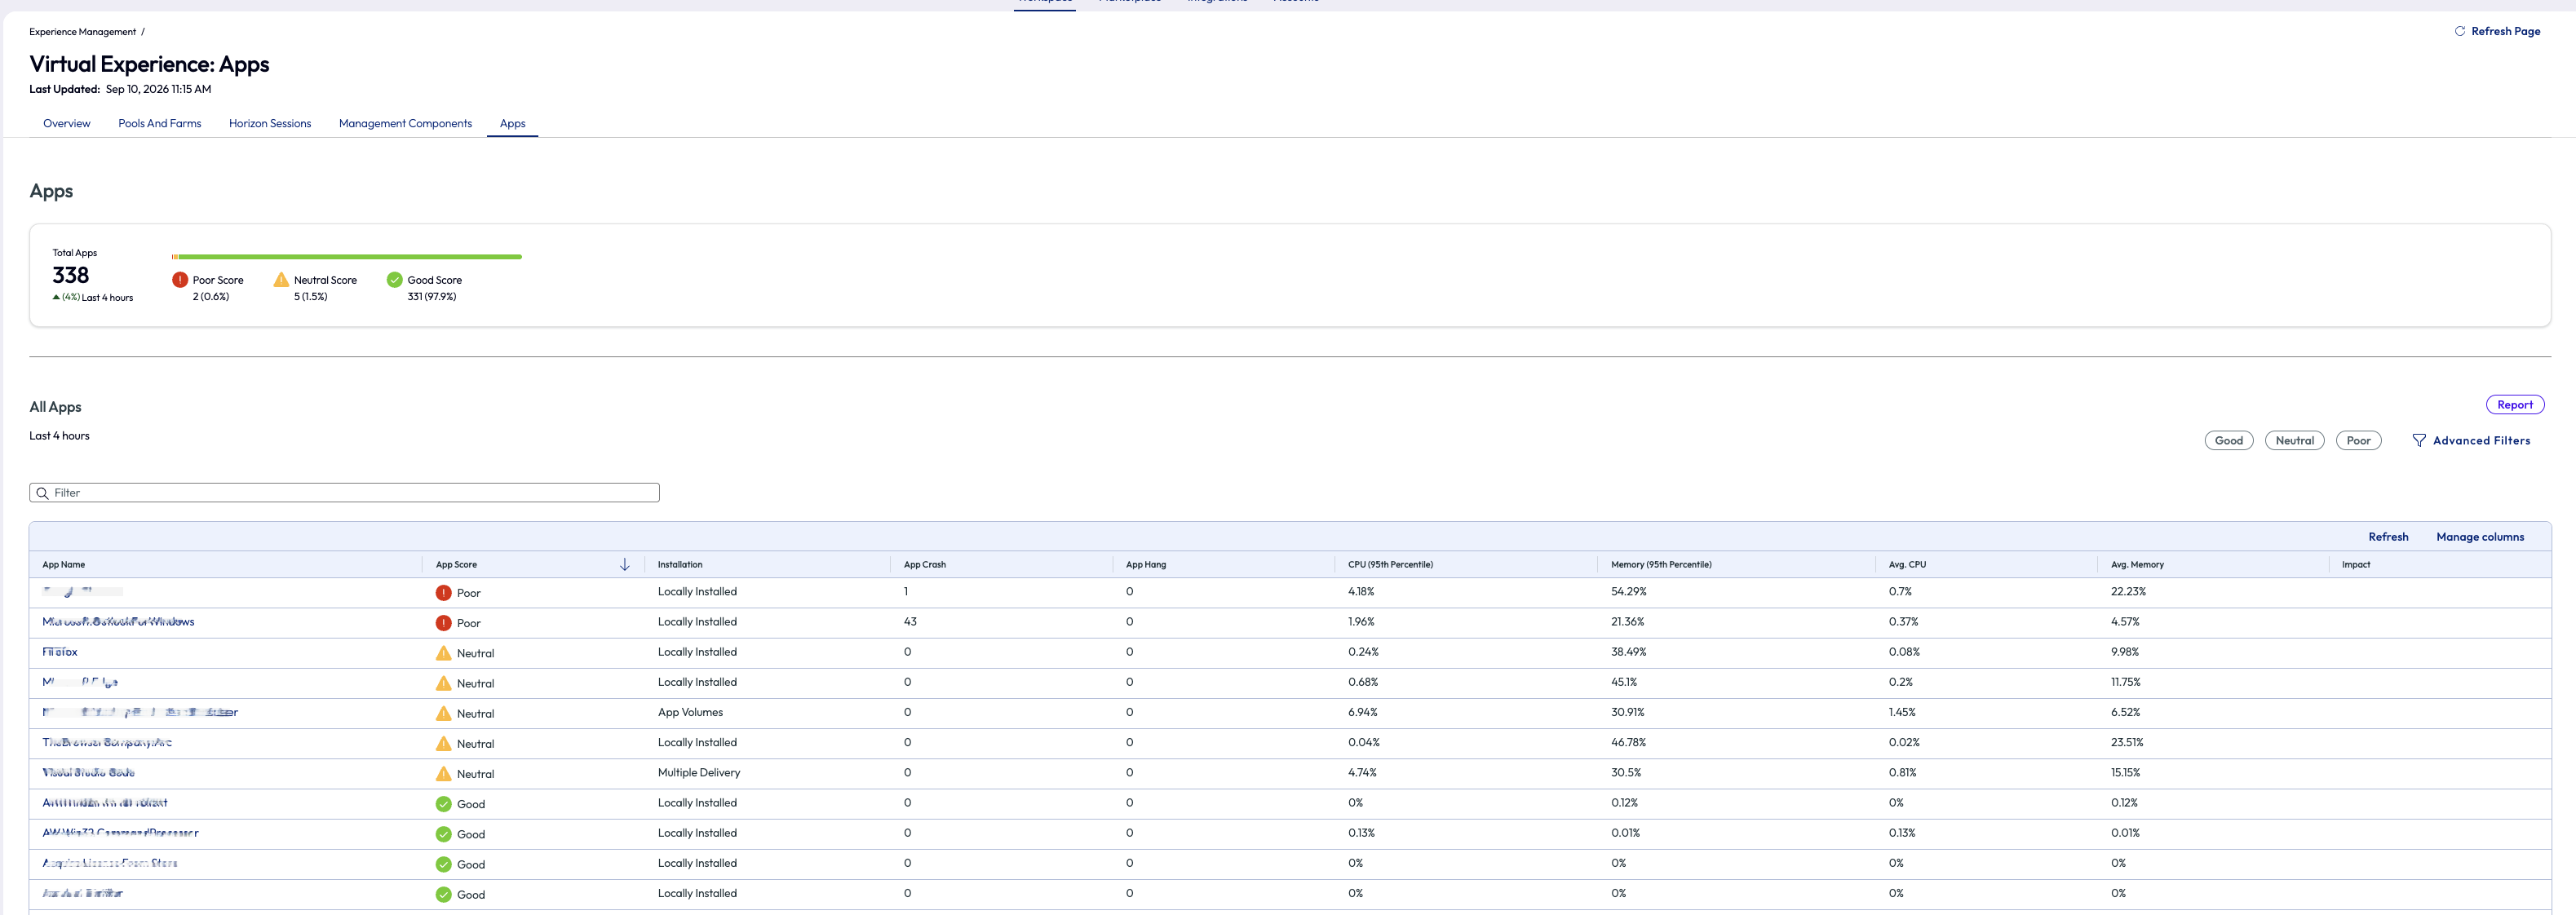The height and width of the screenshot is (915, 2576).
Task: Click the 1.45% Avg. CPU cell
Action: pos(1902,712)
